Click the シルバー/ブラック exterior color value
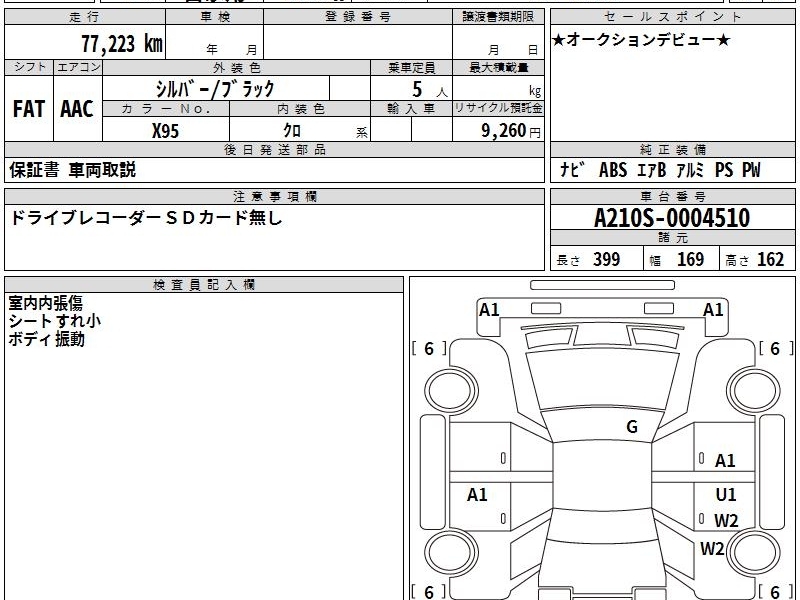 pyautogui.click(x=215, y=89)
